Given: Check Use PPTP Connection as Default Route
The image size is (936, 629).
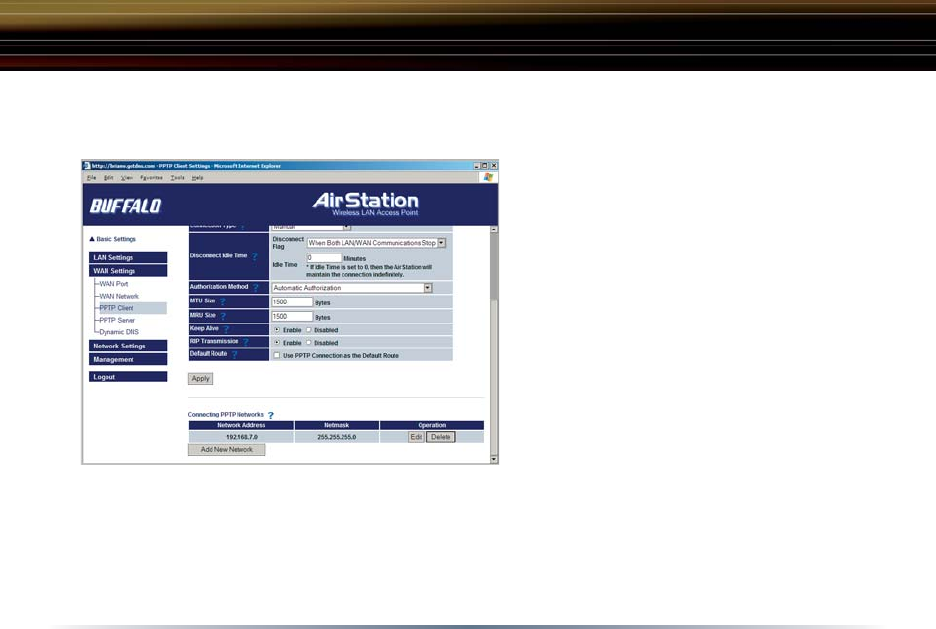Looking at the screenshot, I should click(x=277, y=355).
